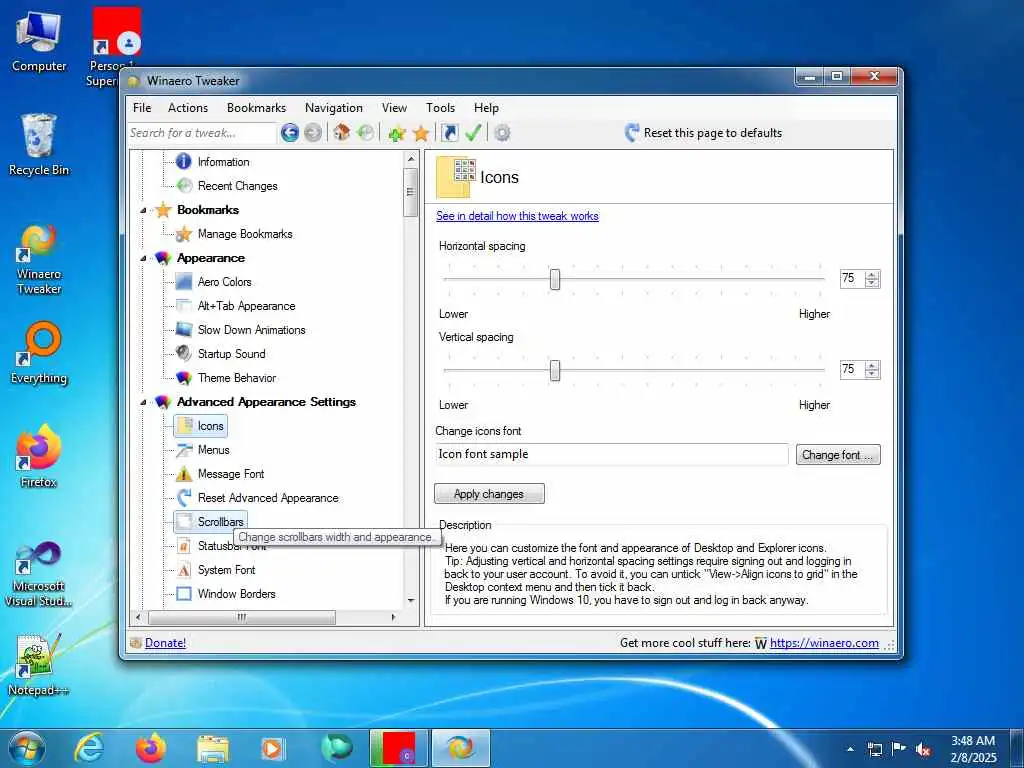Collapse the Bookmarks tree group
The width and height of the screenshot is (1024, 768).
143,210
